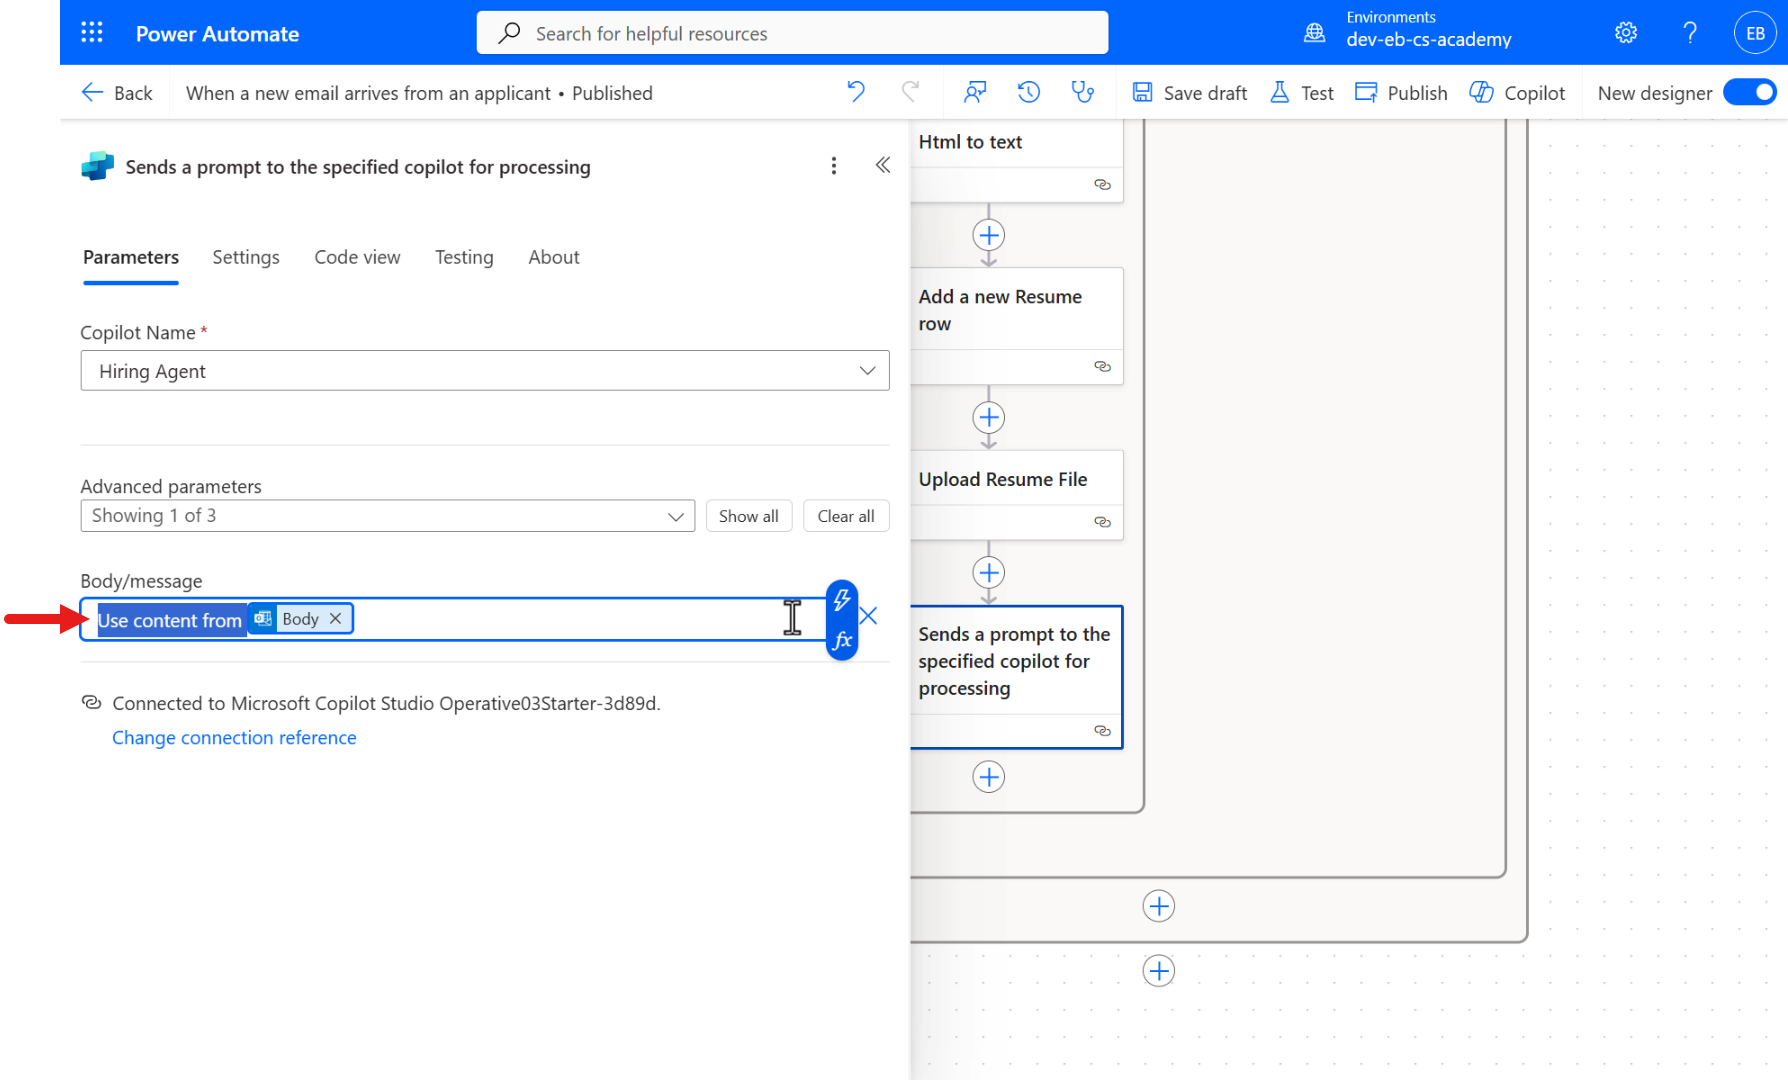Open the flow checker stethoscope icon
The image size is (1788, 1080).
point(1082,93)
